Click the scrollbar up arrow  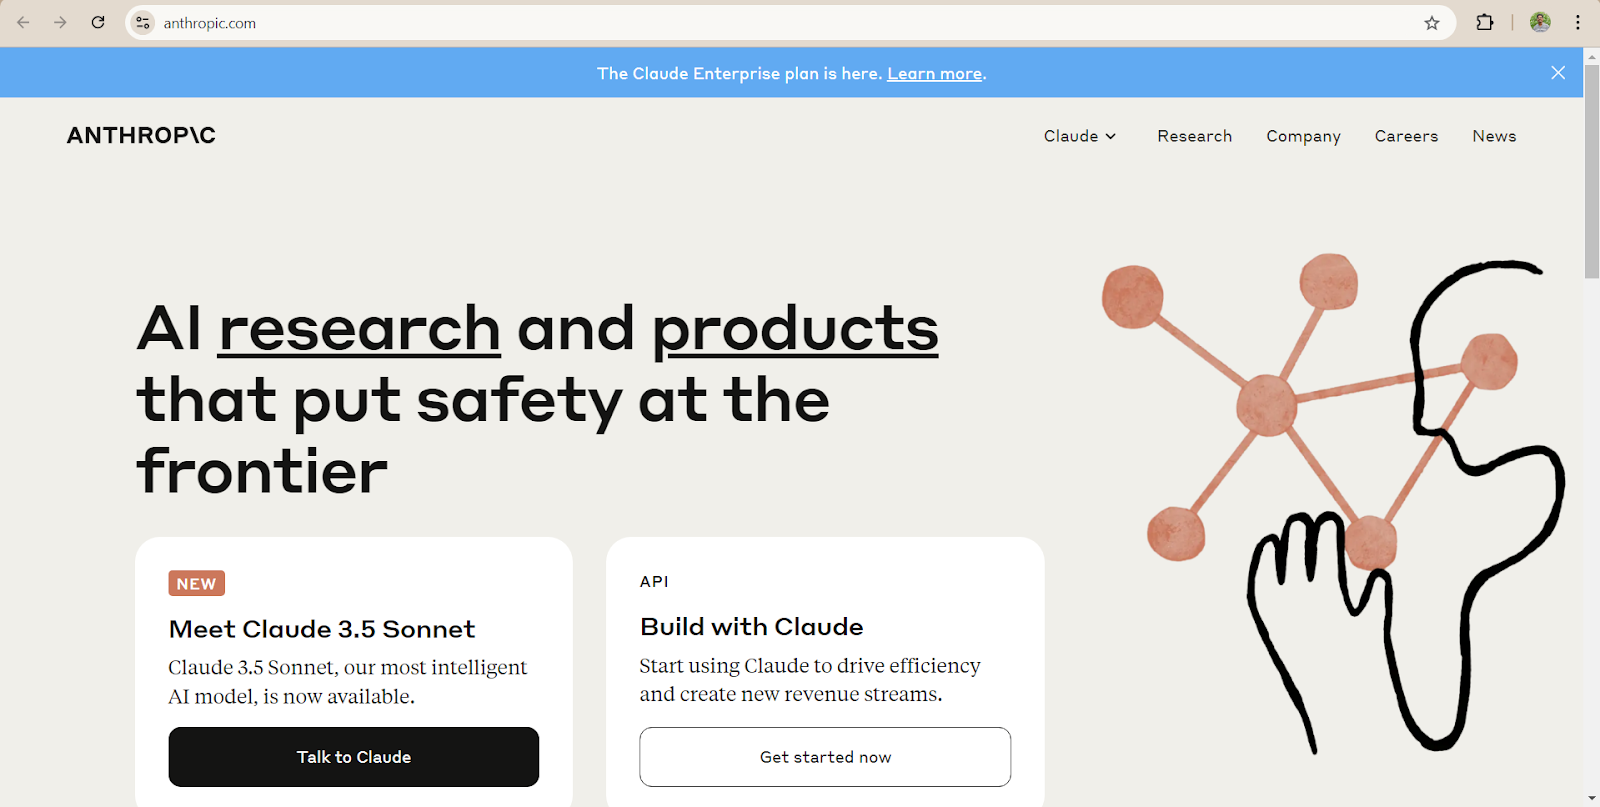[1592, 56]
